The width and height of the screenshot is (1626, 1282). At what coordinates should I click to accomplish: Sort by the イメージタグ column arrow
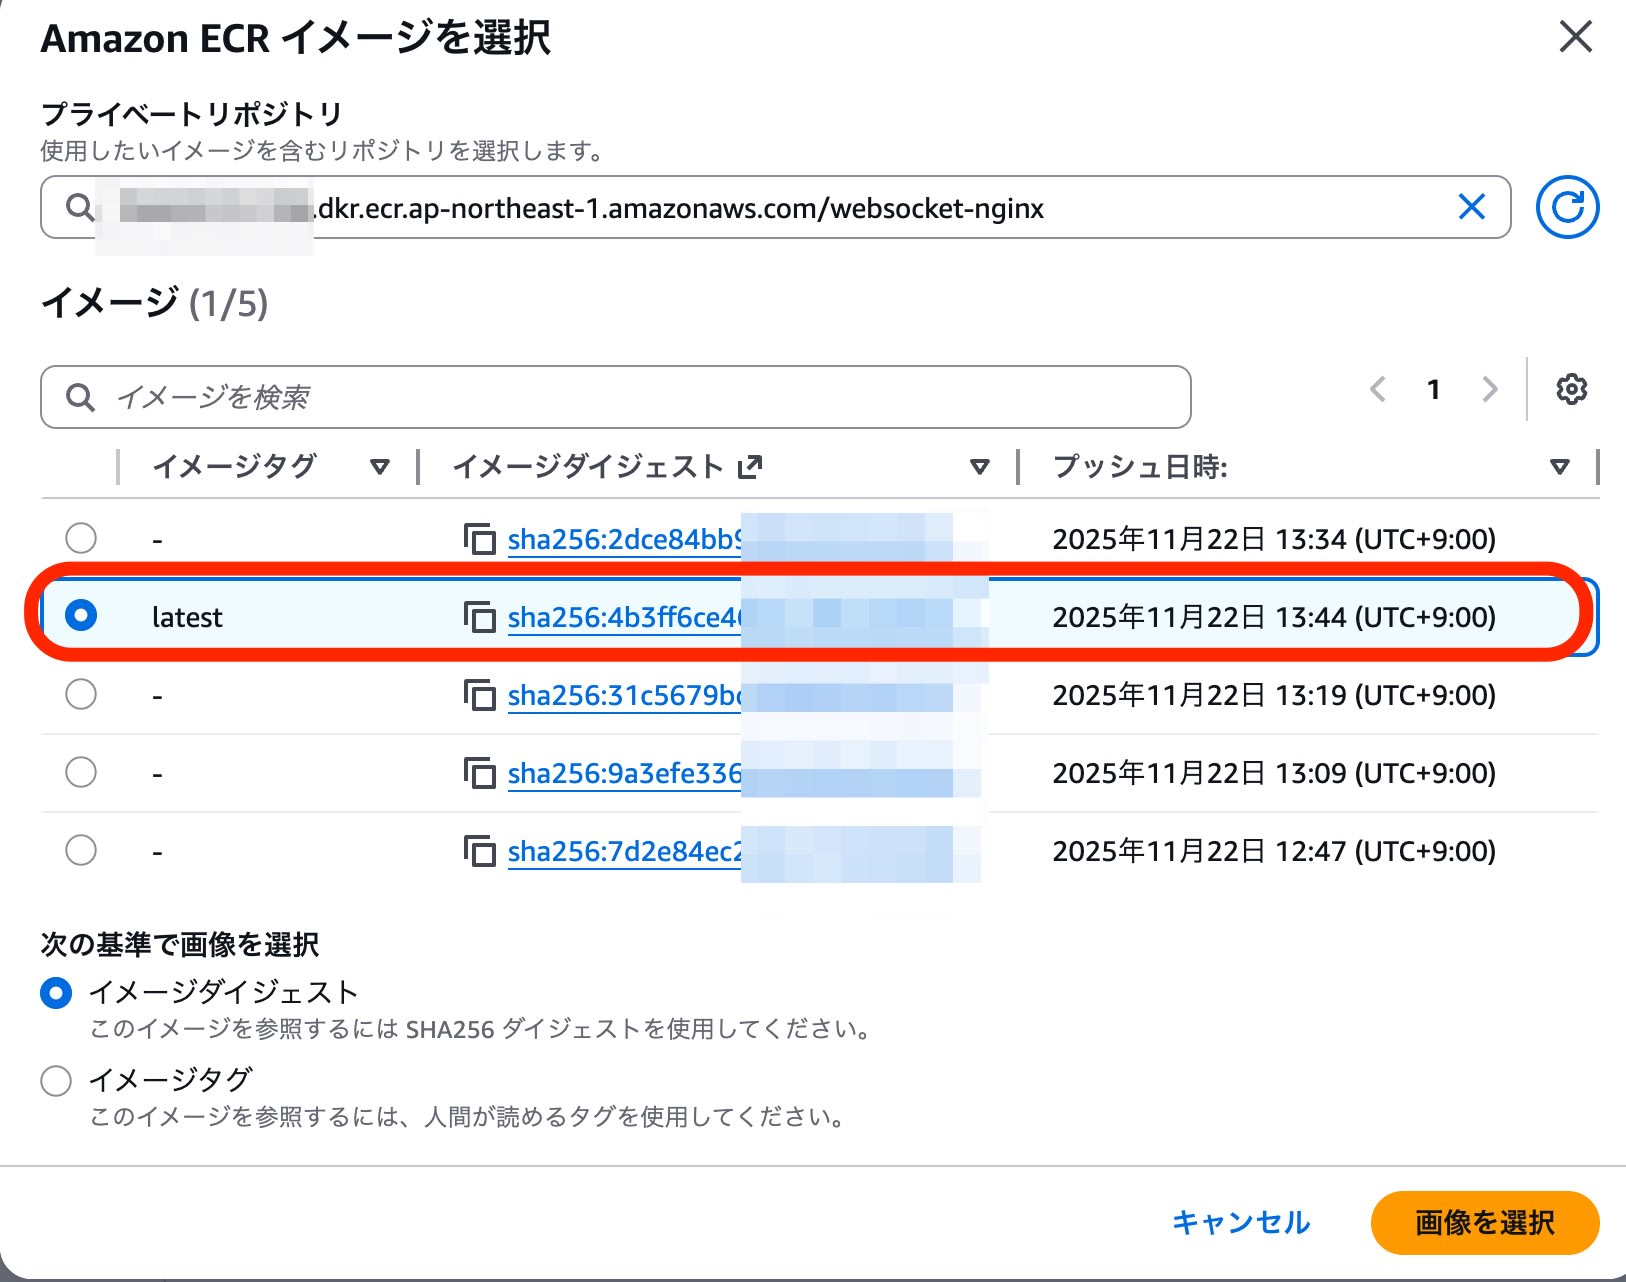(x=379, y=466)
